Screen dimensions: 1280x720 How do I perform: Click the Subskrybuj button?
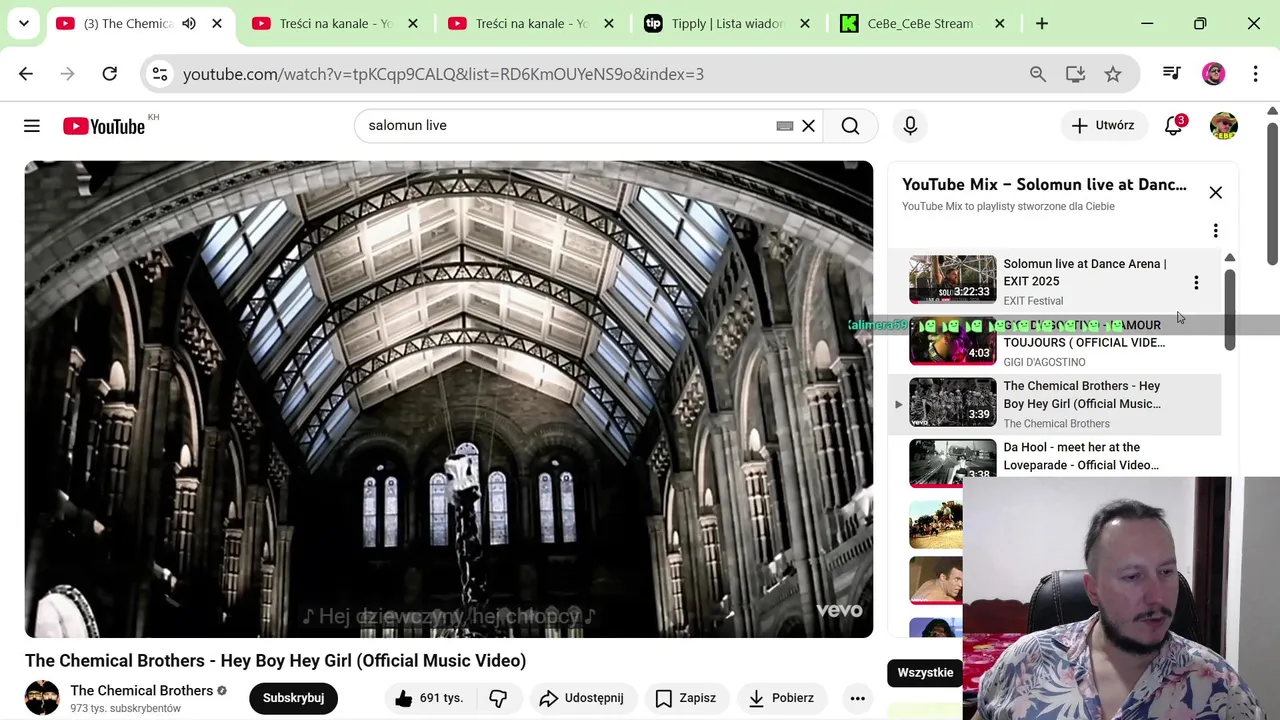293,698
